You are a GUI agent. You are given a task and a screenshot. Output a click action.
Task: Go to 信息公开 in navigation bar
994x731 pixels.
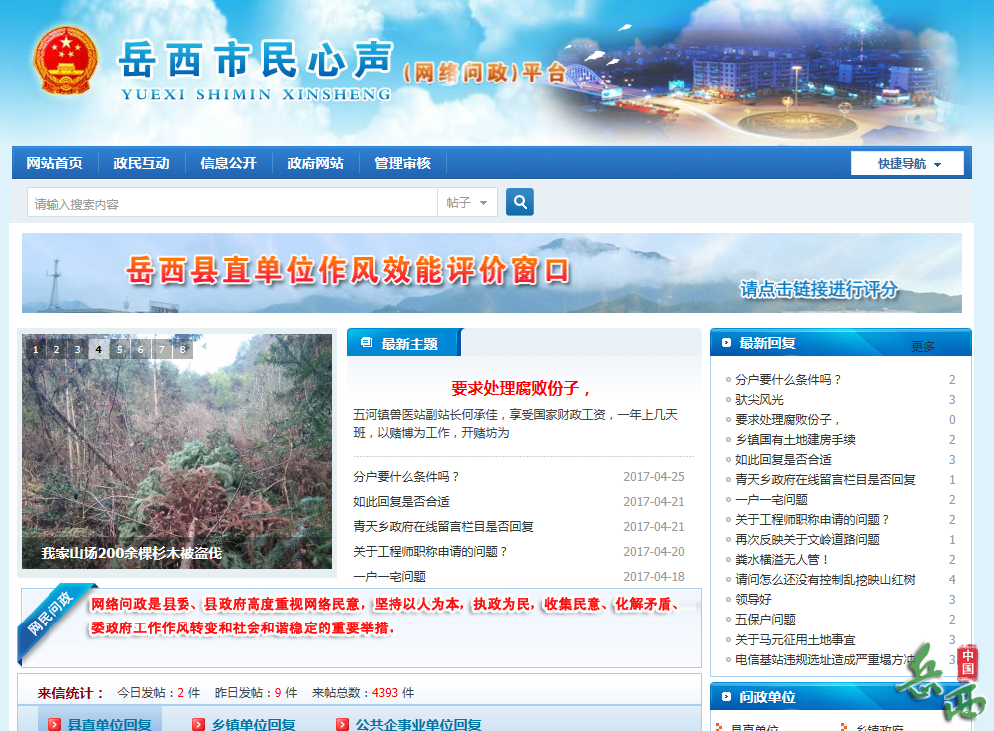point(228,164)
